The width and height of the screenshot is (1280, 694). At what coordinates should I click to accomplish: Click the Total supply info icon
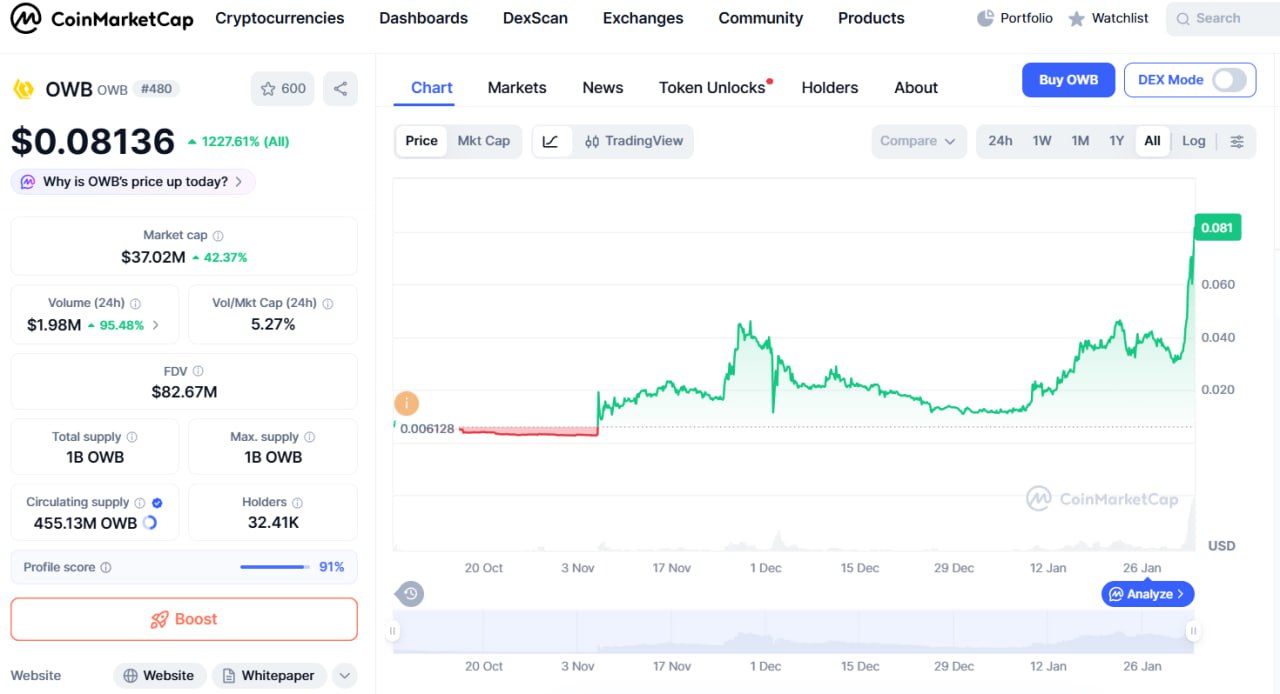coord(132,437)
